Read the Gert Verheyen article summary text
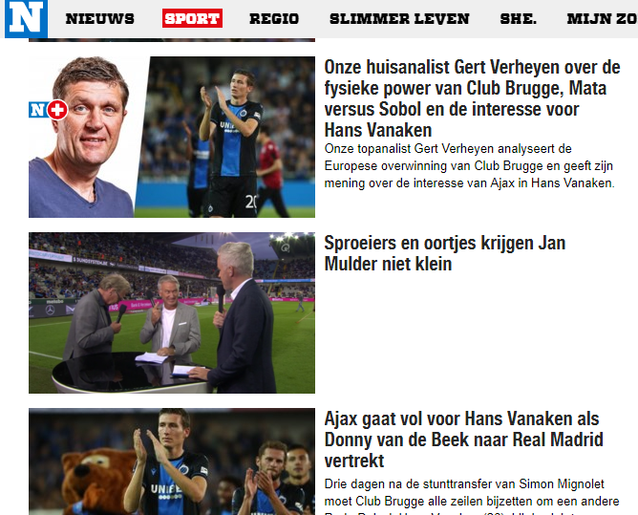 click(469, 166)
